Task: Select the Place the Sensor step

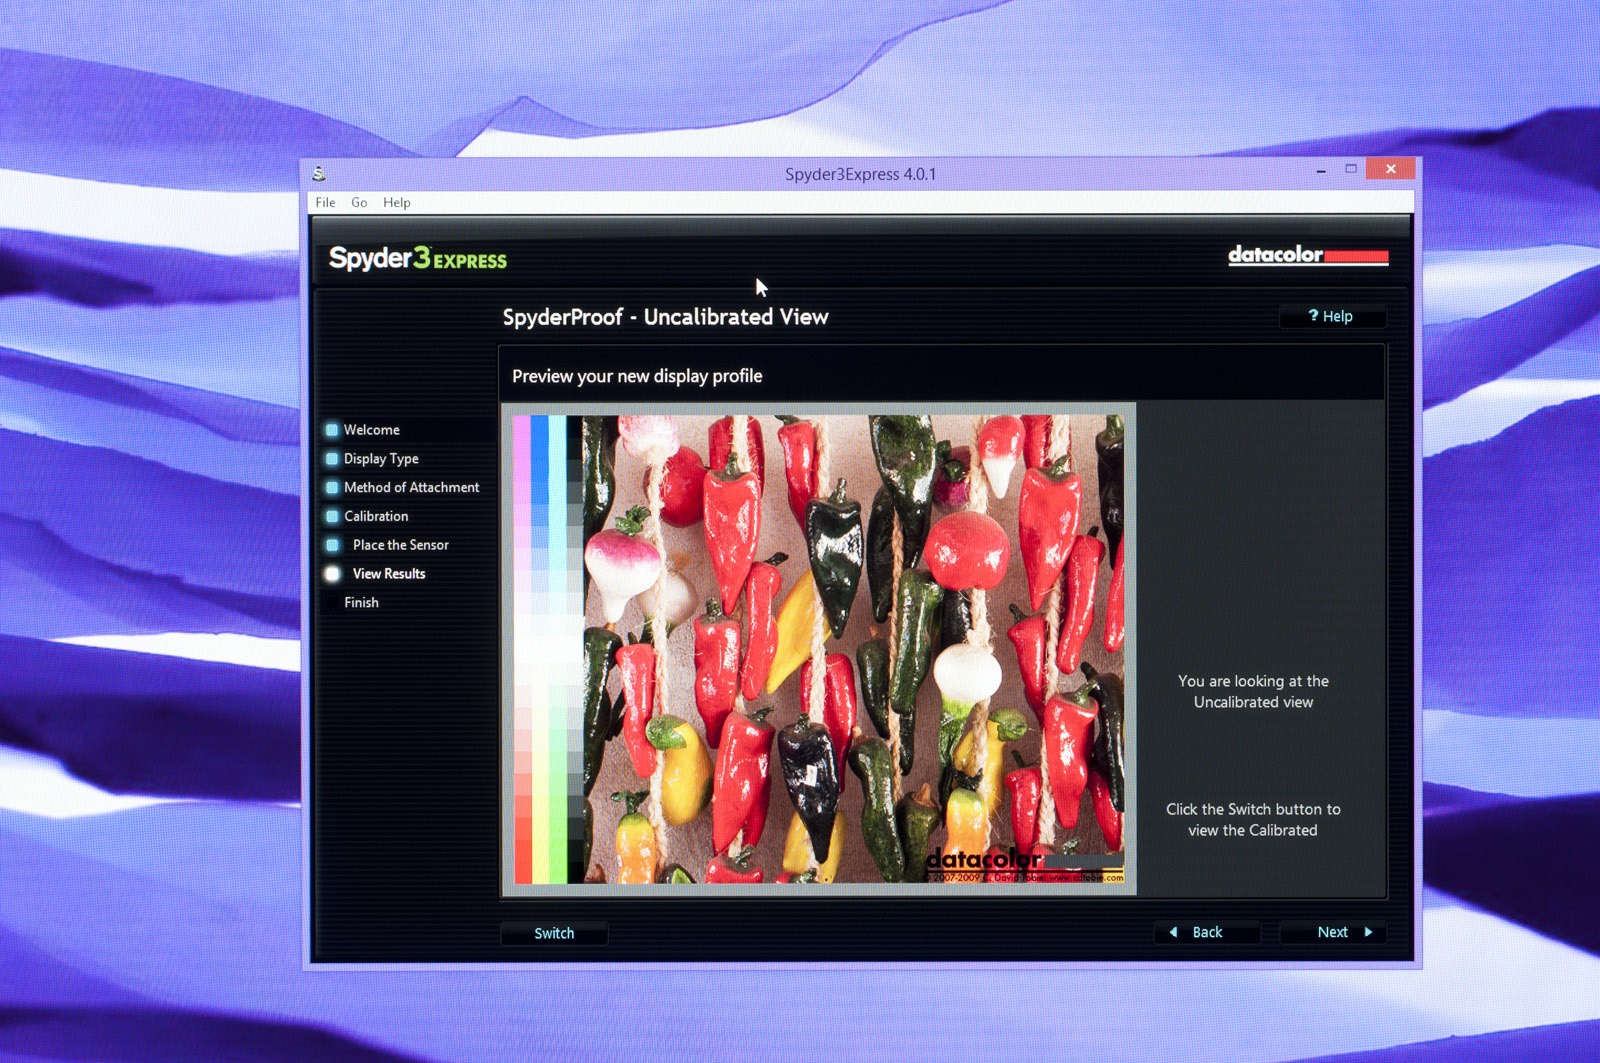Action: tap(400, 545)
